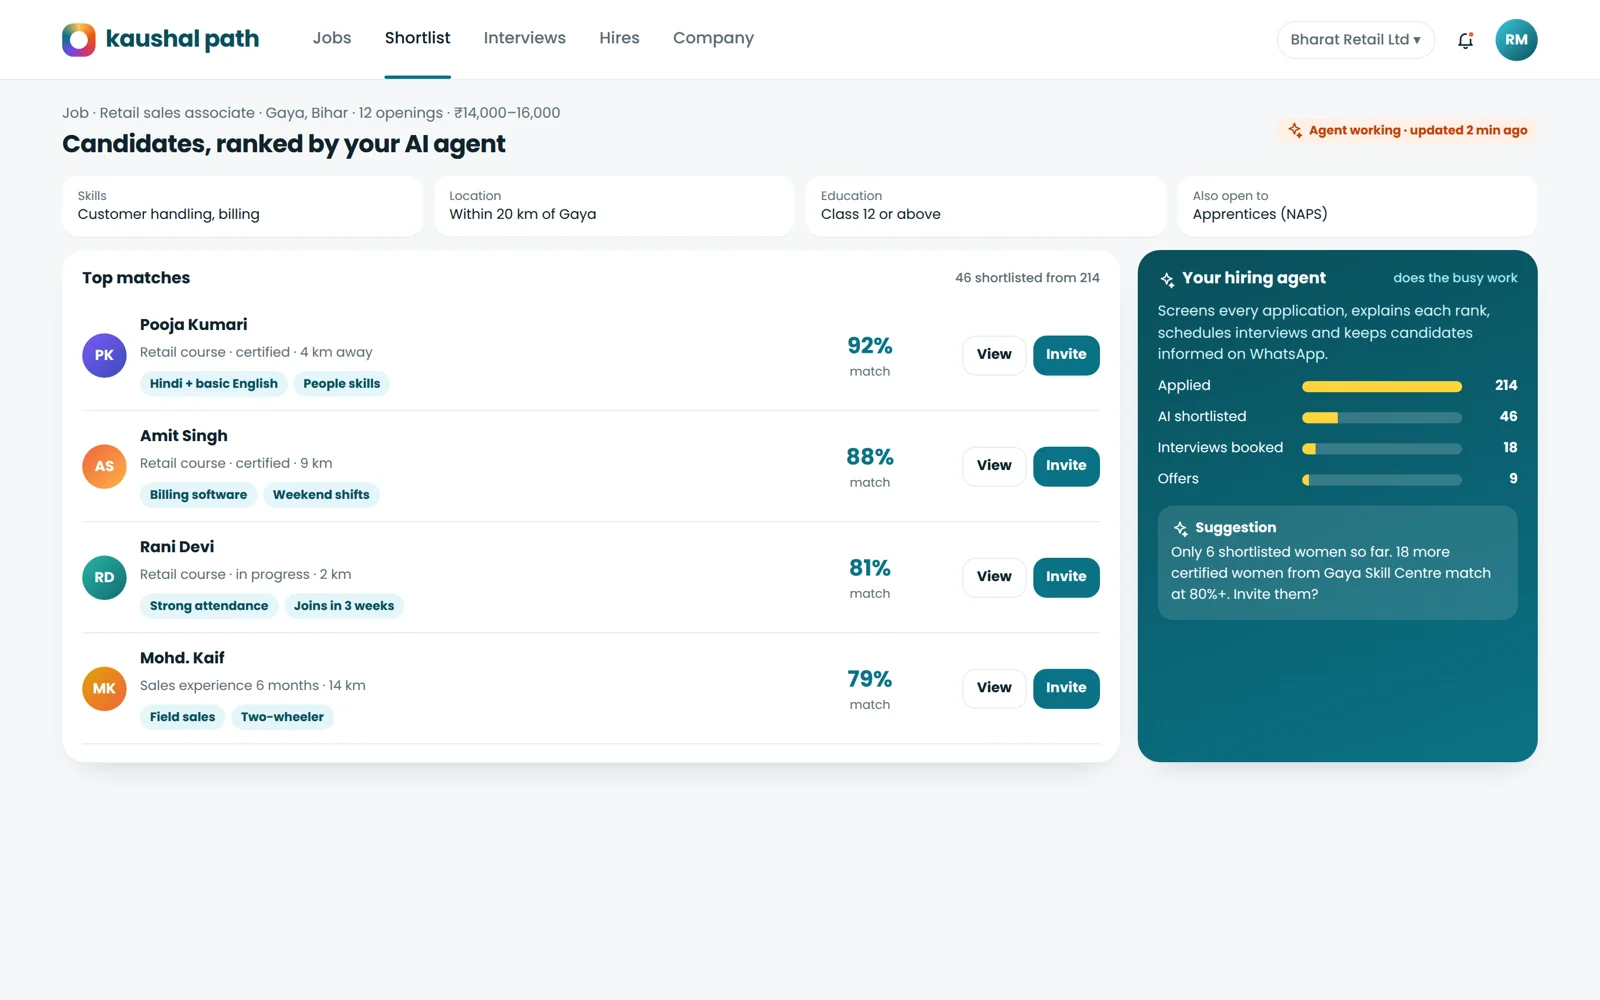1600x1000 pixels.
Task: Click the People skills tag
Action: [x=342, y=384]
